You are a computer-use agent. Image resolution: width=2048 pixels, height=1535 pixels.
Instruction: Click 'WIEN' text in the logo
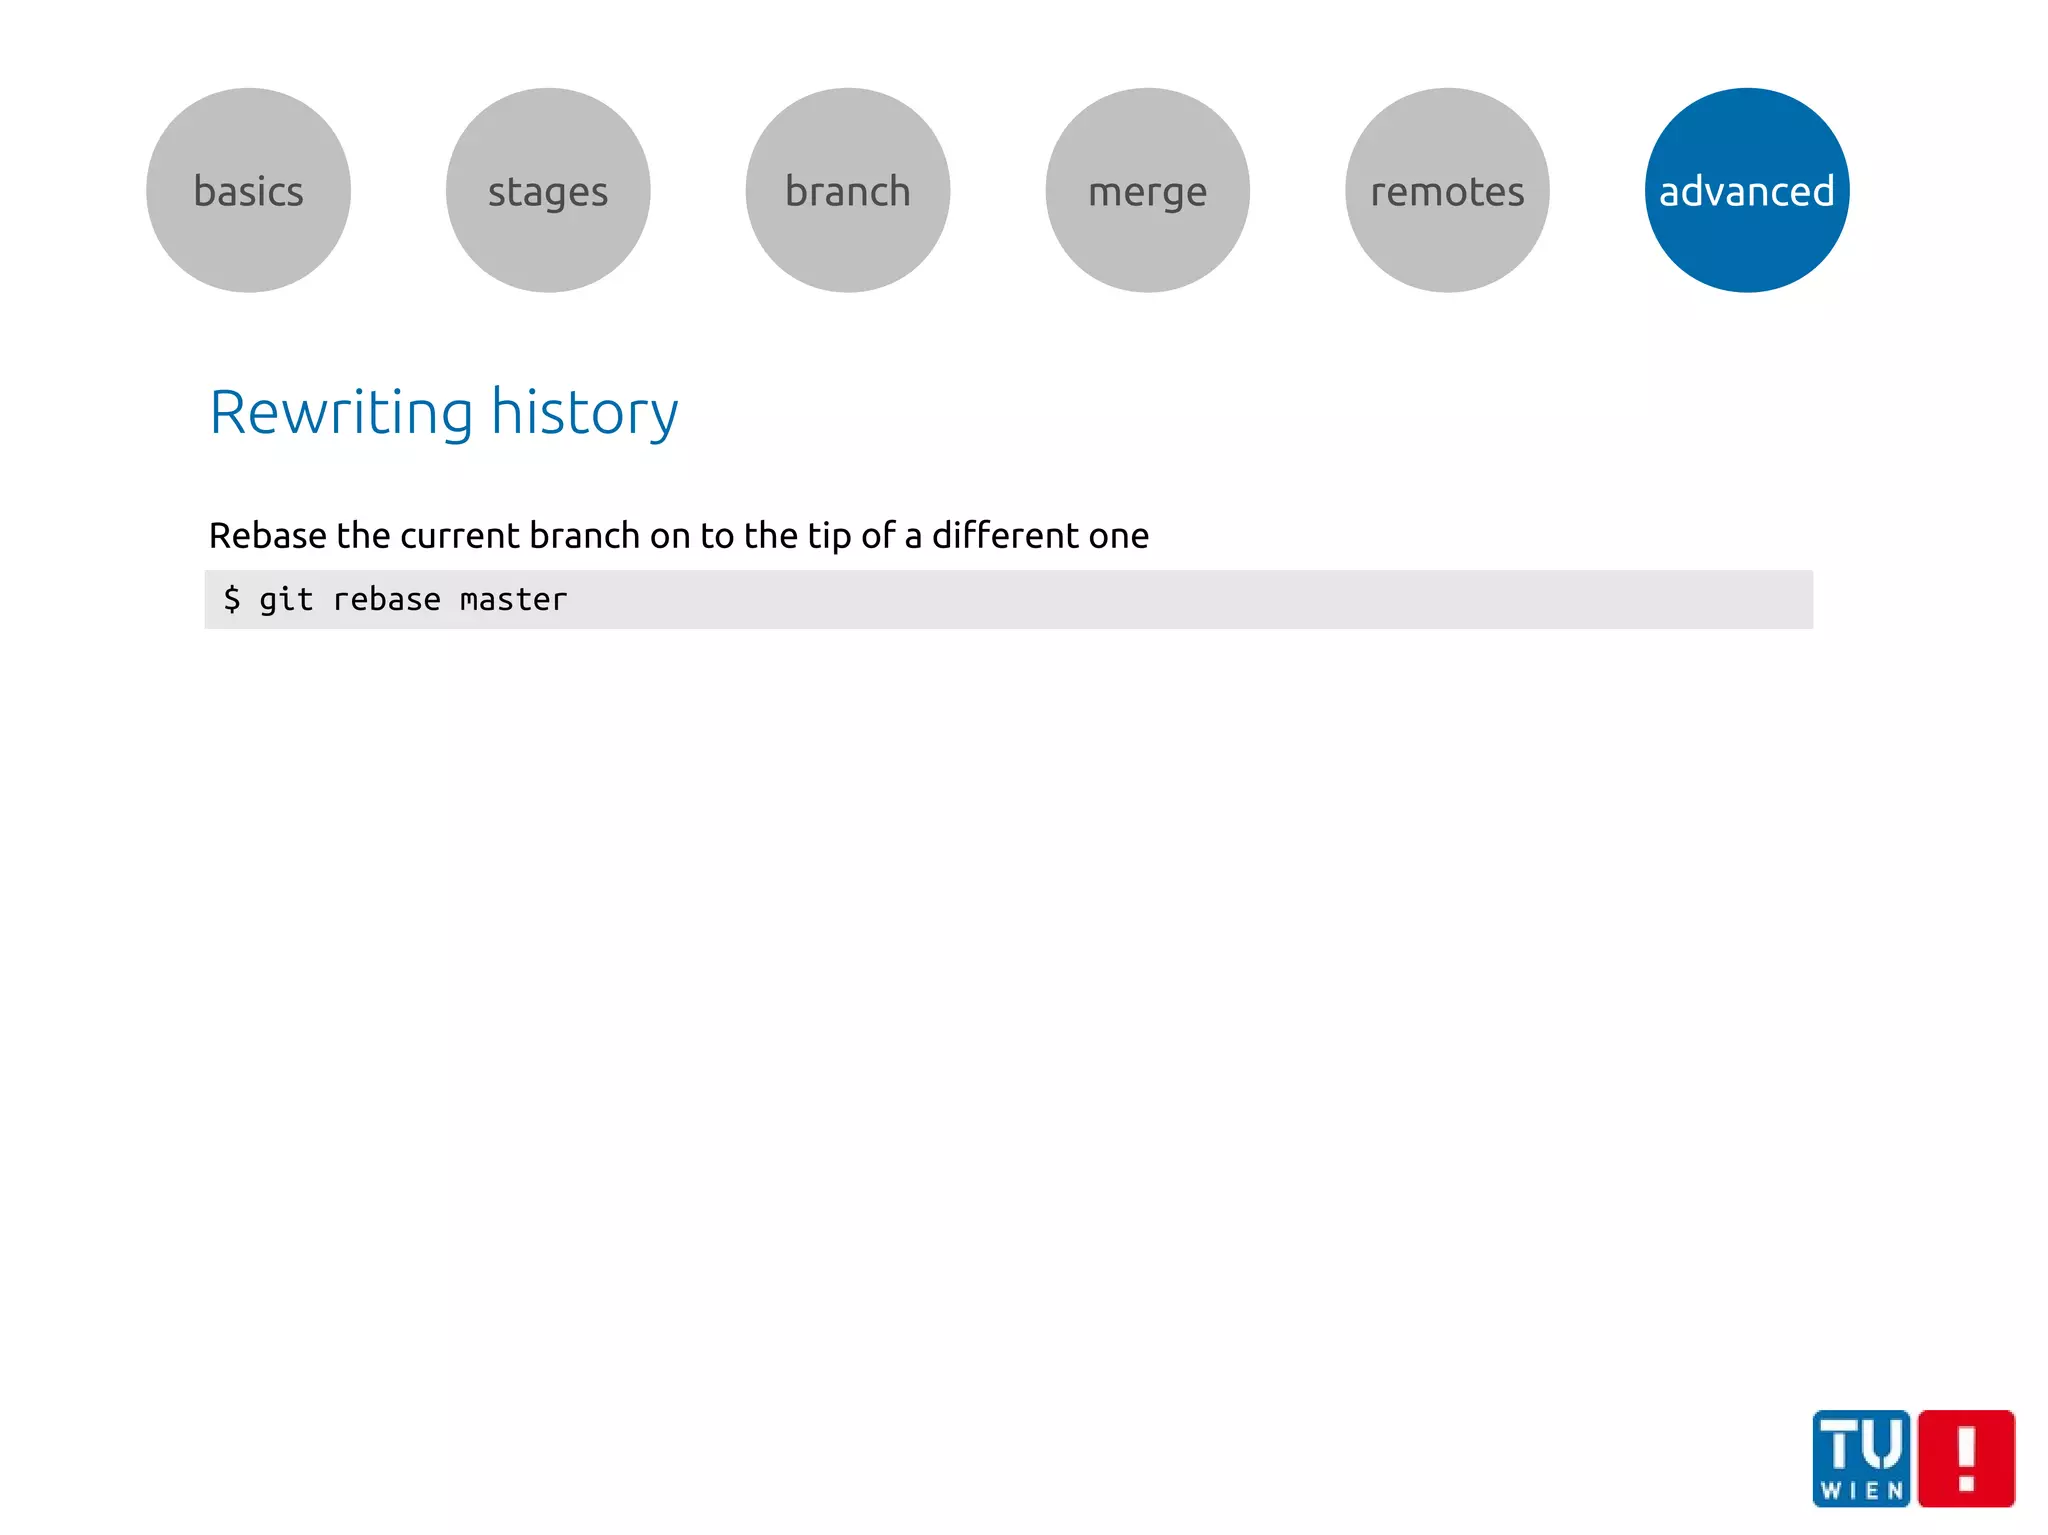1861,1490
